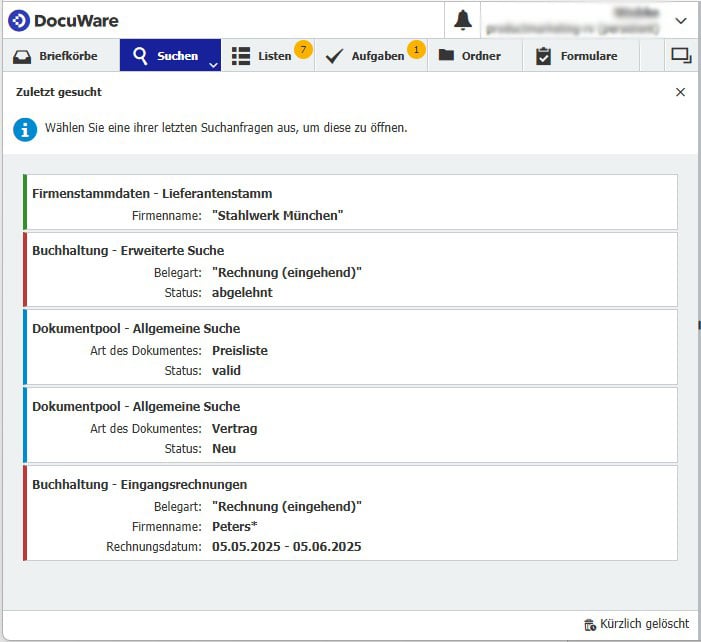Open the Ordner tab
Screen dimensions: 701x642
click(x=475, y=55)
